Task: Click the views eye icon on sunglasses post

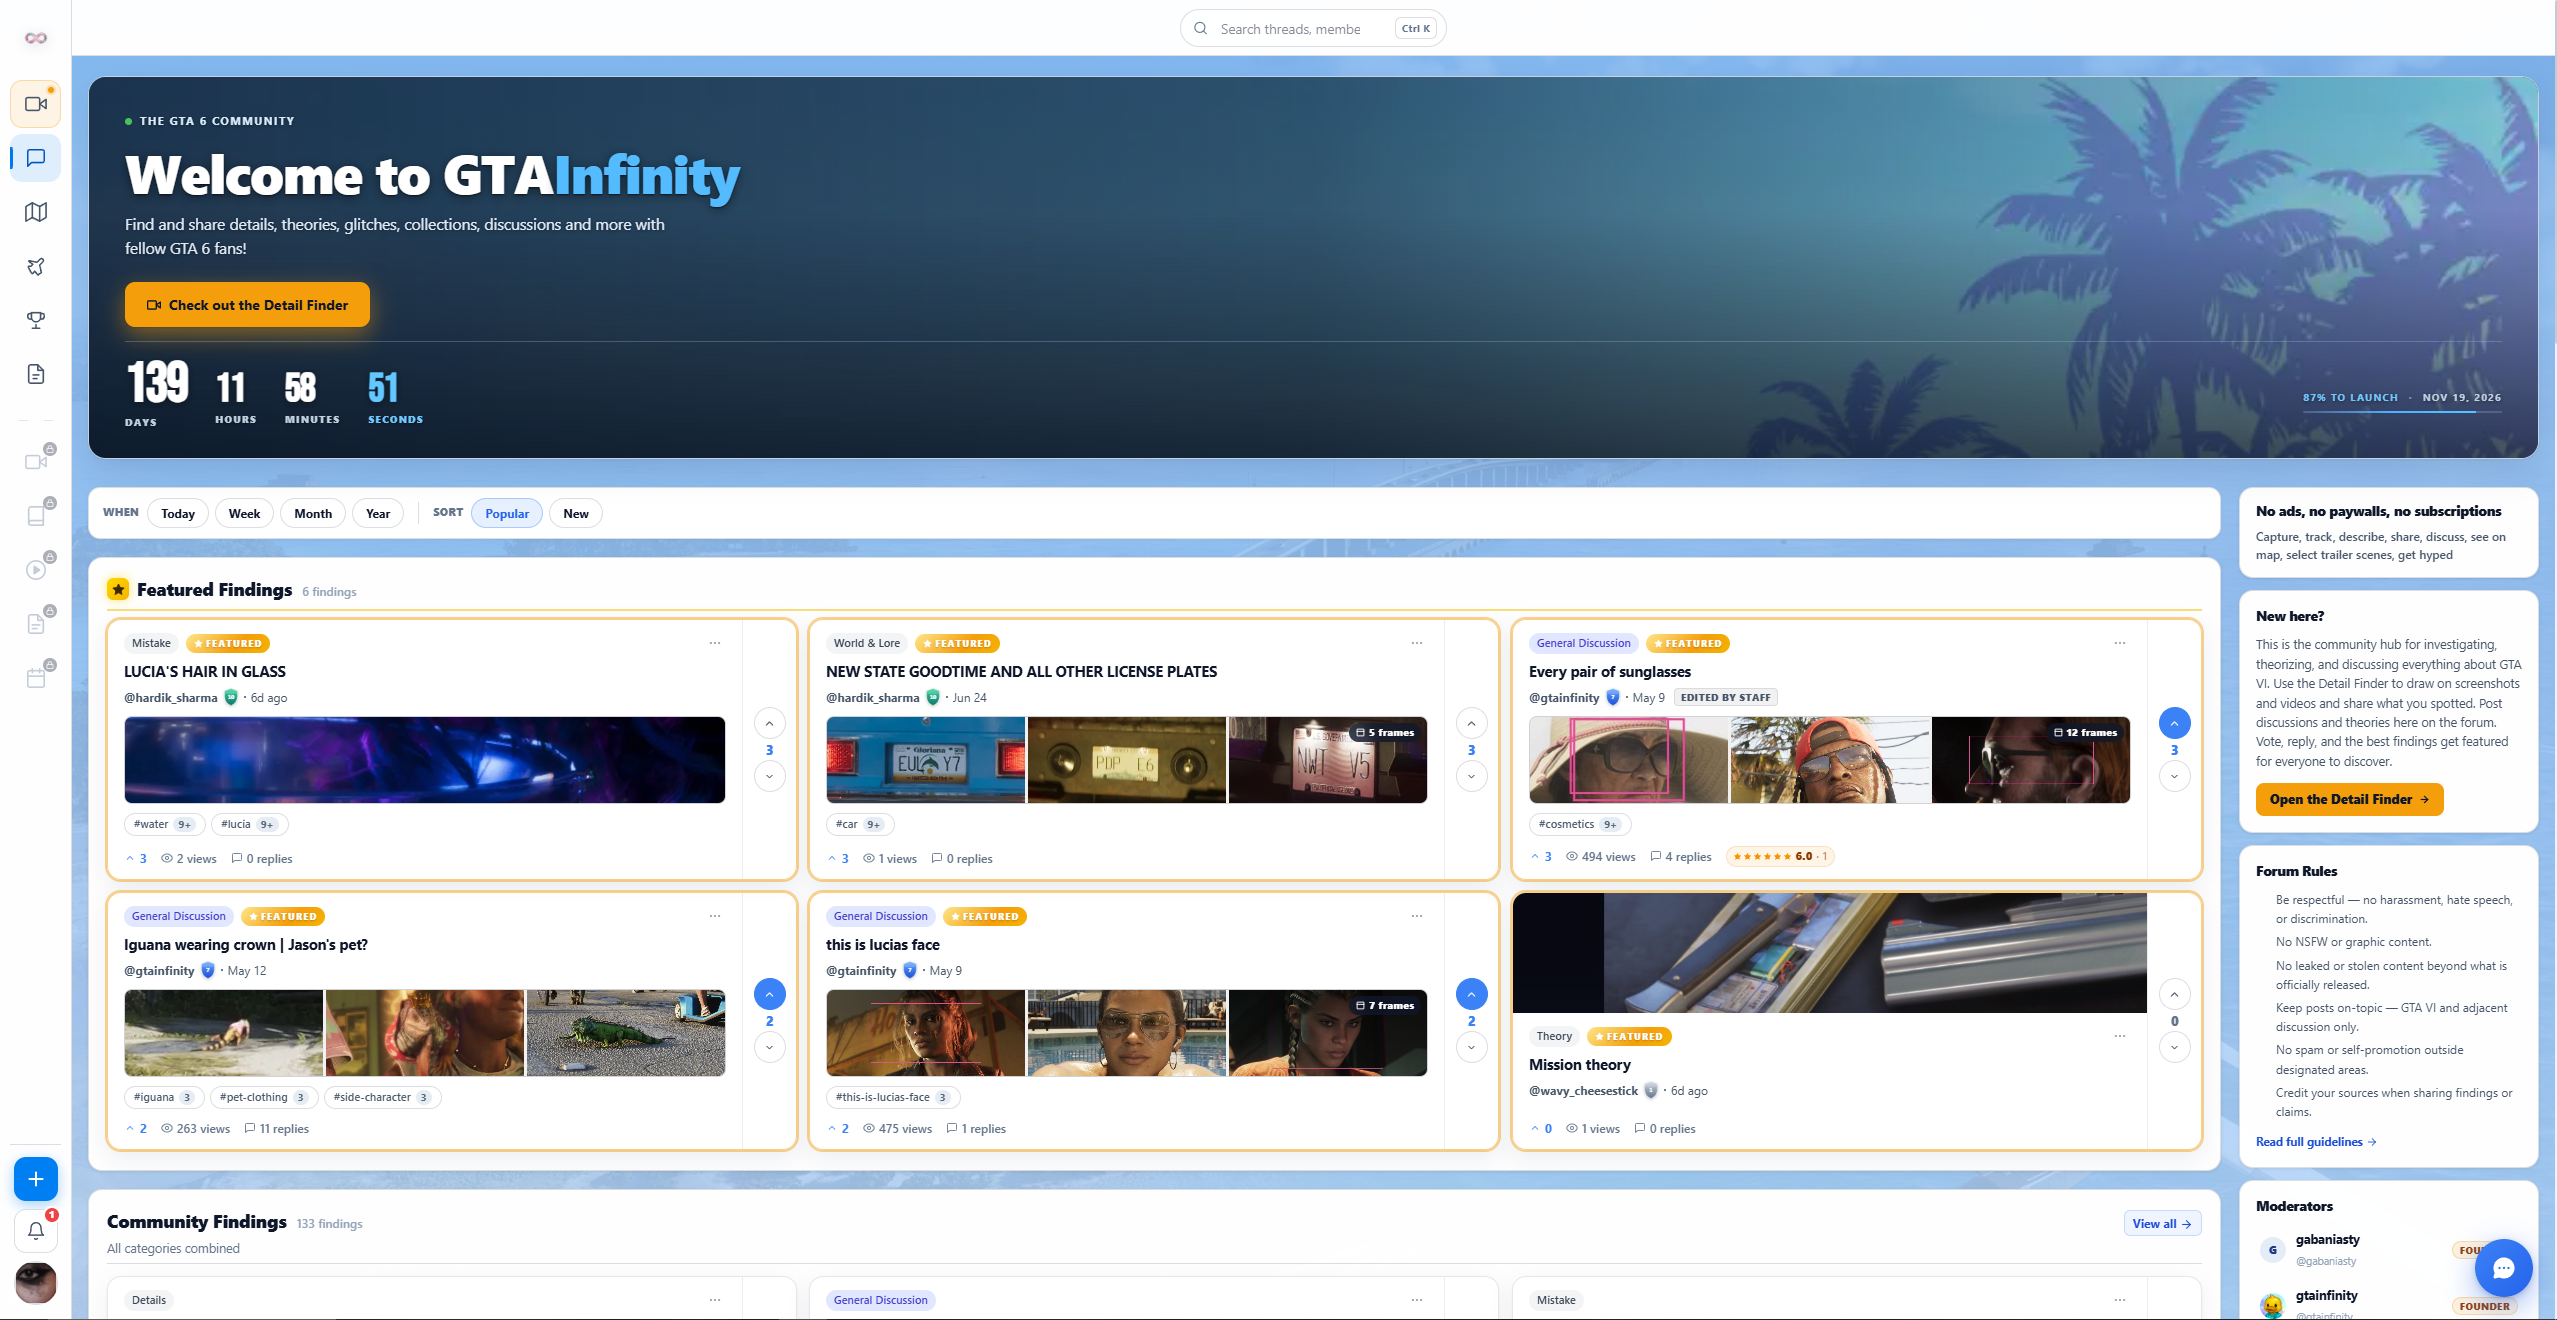Action: (x=1572, y=856)
